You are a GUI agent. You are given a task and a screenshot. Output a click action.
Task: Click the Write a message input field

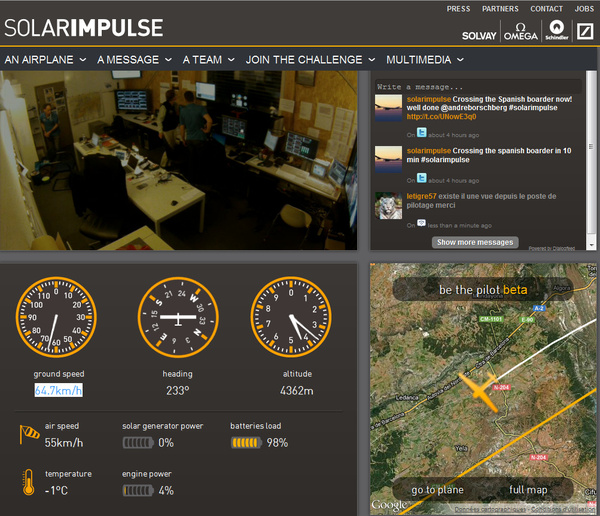(x=478, y=87)
